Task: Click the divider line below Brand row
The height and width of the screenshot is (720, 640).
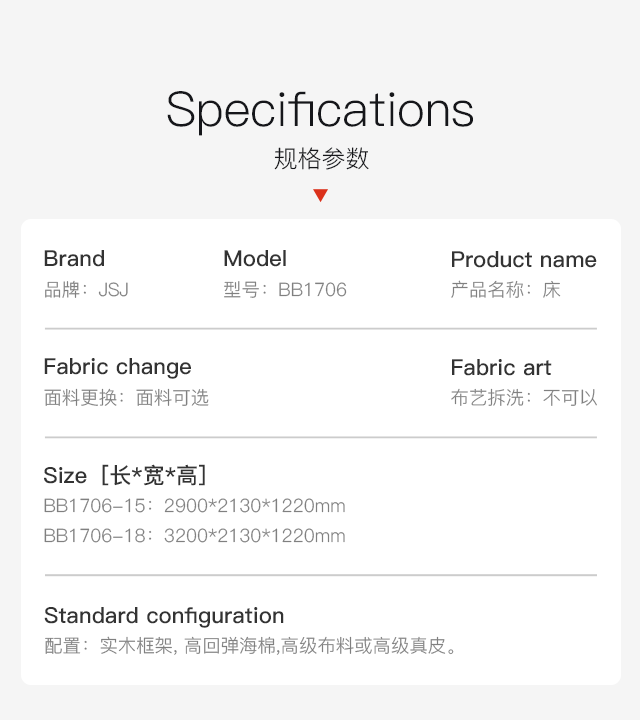Action: [321, 329]
